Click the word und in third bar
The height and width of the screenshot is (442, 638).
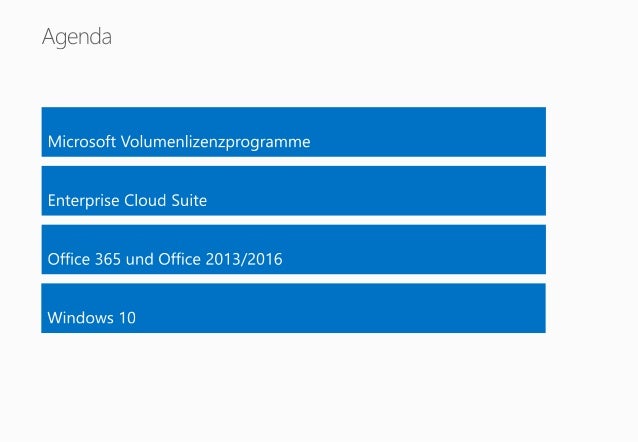point(140,259)
